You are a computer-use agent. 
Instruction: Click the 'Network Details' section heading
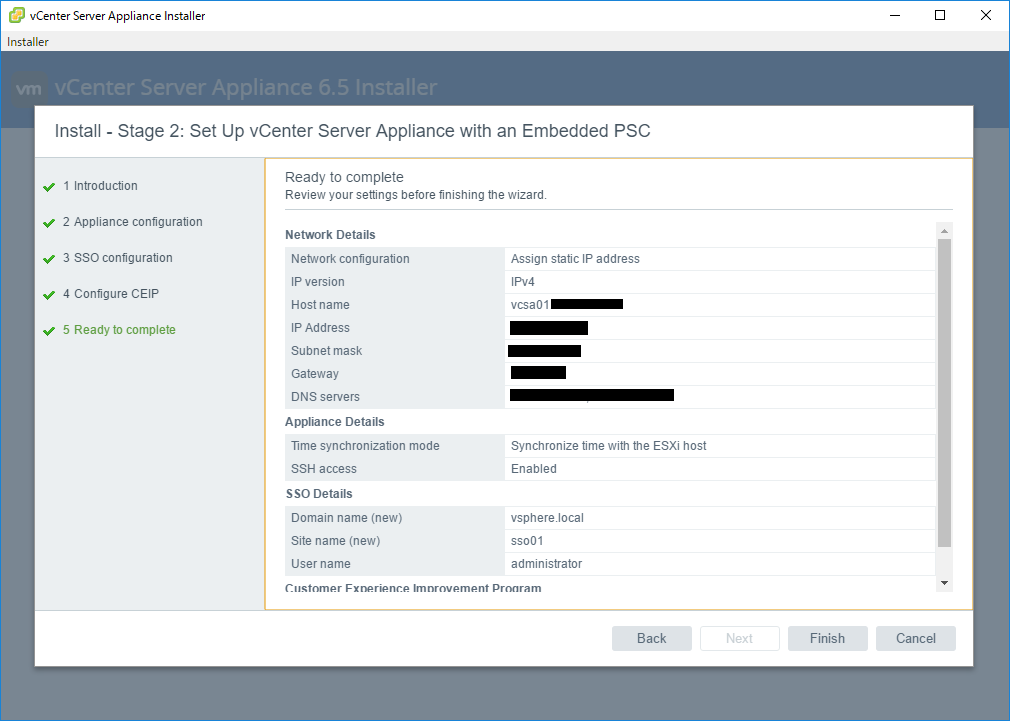[330, 235]
